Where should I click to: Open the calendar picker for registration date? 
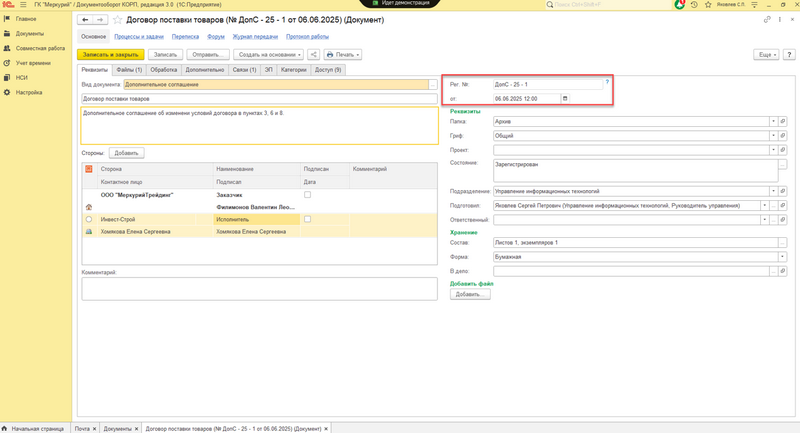[565, 98]
